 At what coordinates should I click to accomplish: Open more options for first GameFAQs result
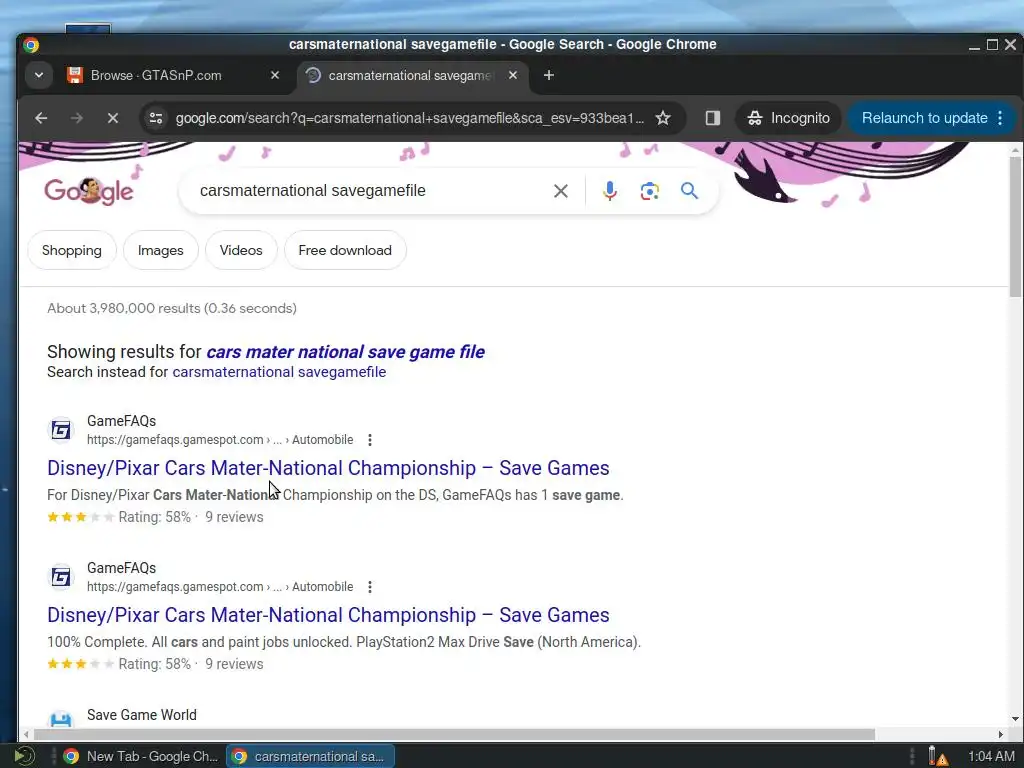pyautogui.click(x=370, y=440)
